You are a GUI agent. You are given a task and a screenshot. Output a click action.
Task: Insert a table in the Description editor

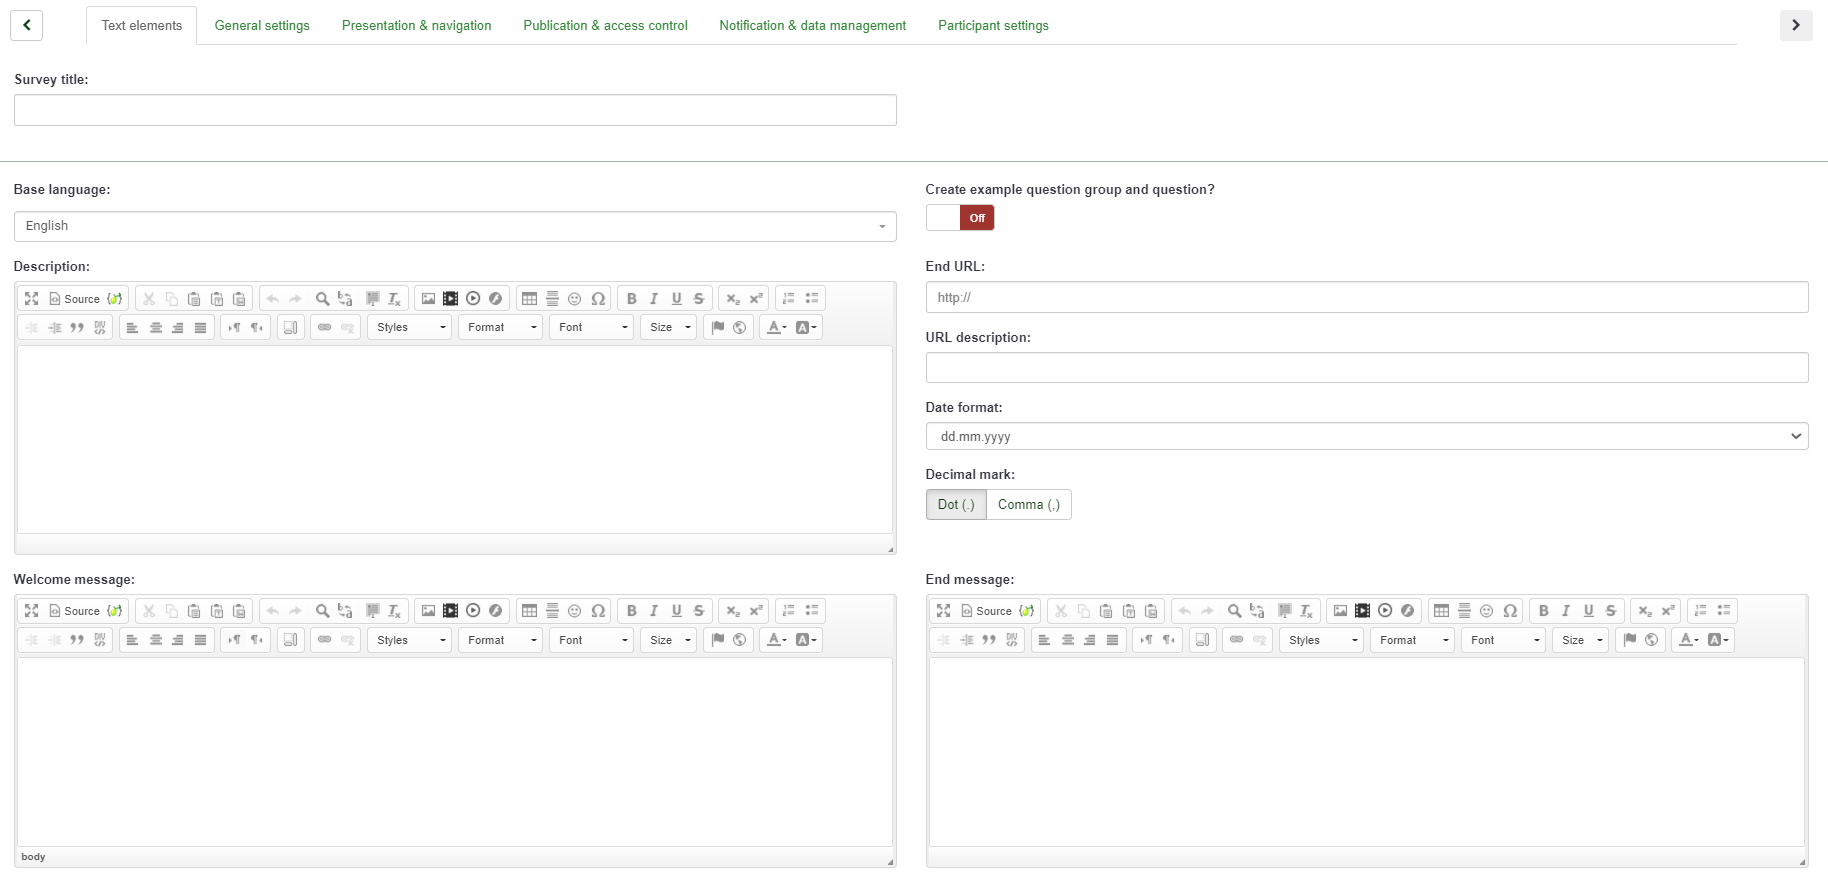coord(529,299)
